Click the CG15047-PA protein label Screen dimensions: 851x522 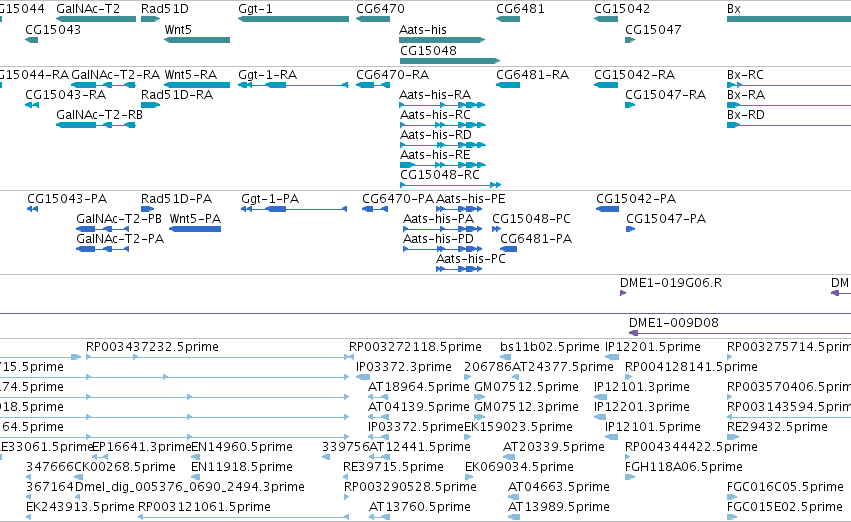[x=666, y=219]
